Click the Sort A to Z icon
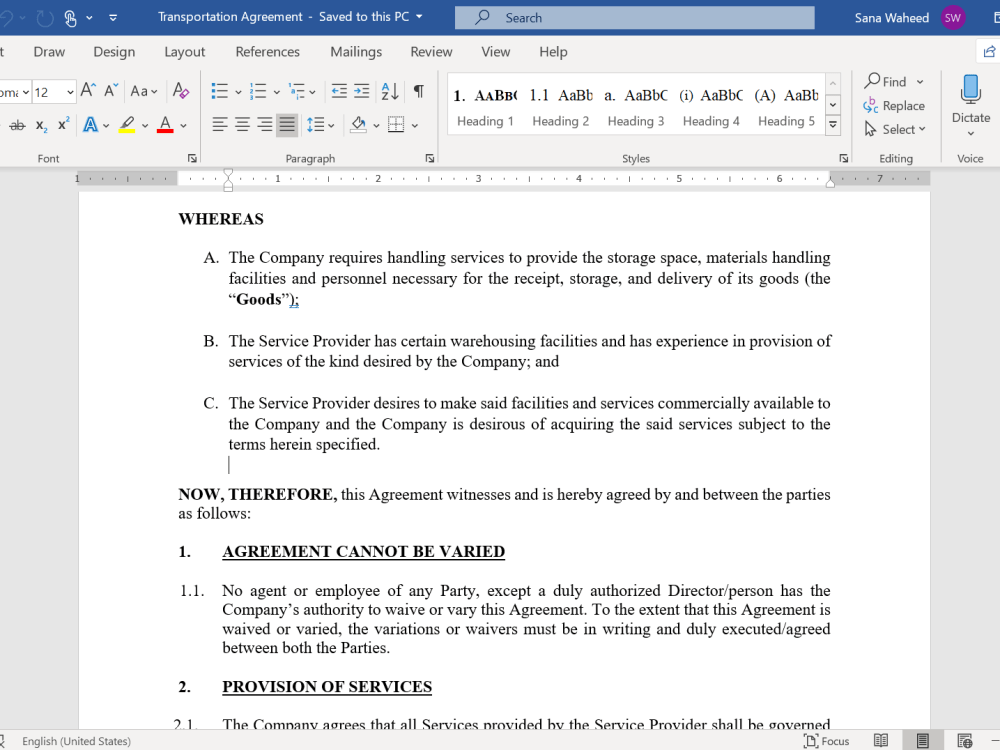Image resolution: width=1000 pixels, height=750 pixels. 390,91
